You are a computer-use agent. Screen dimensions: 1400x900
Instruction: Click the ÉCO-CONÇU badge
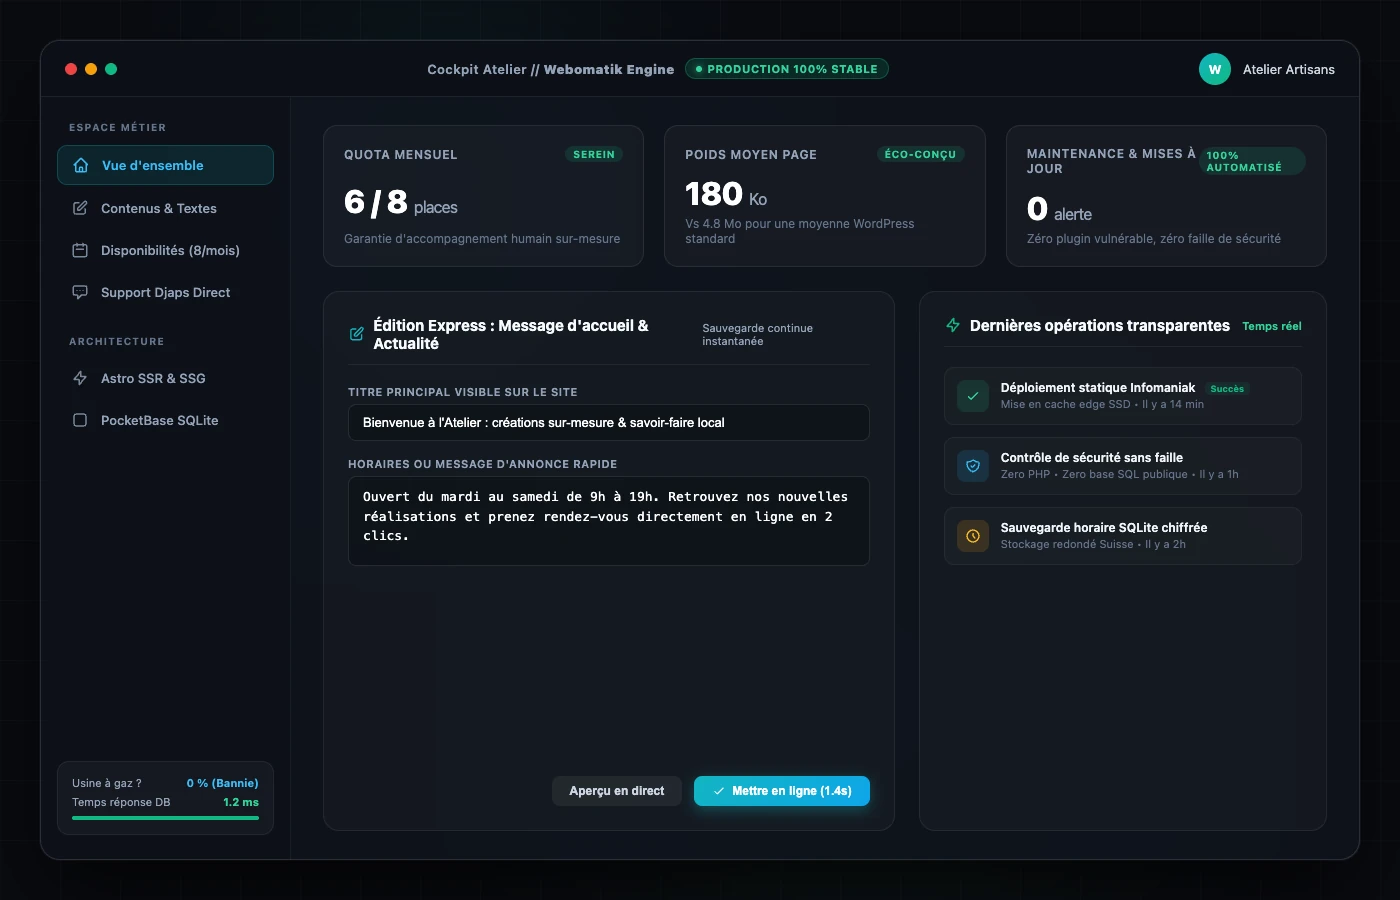click(921, 154)
